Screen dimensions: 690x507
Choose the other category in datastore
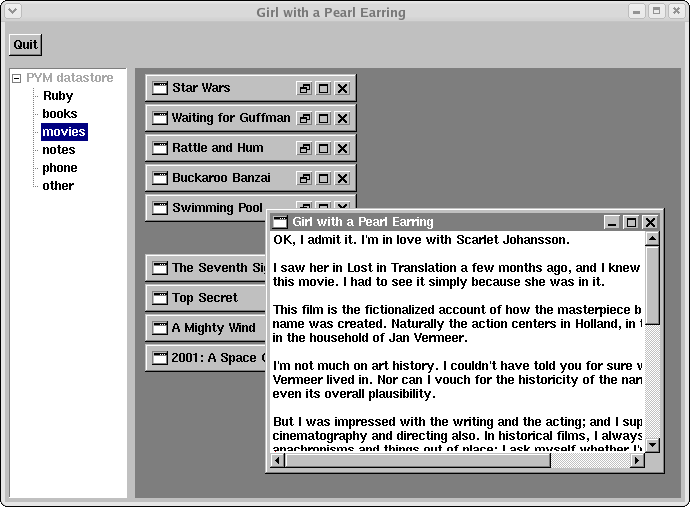pyautogui.click(x=58, y=186)
